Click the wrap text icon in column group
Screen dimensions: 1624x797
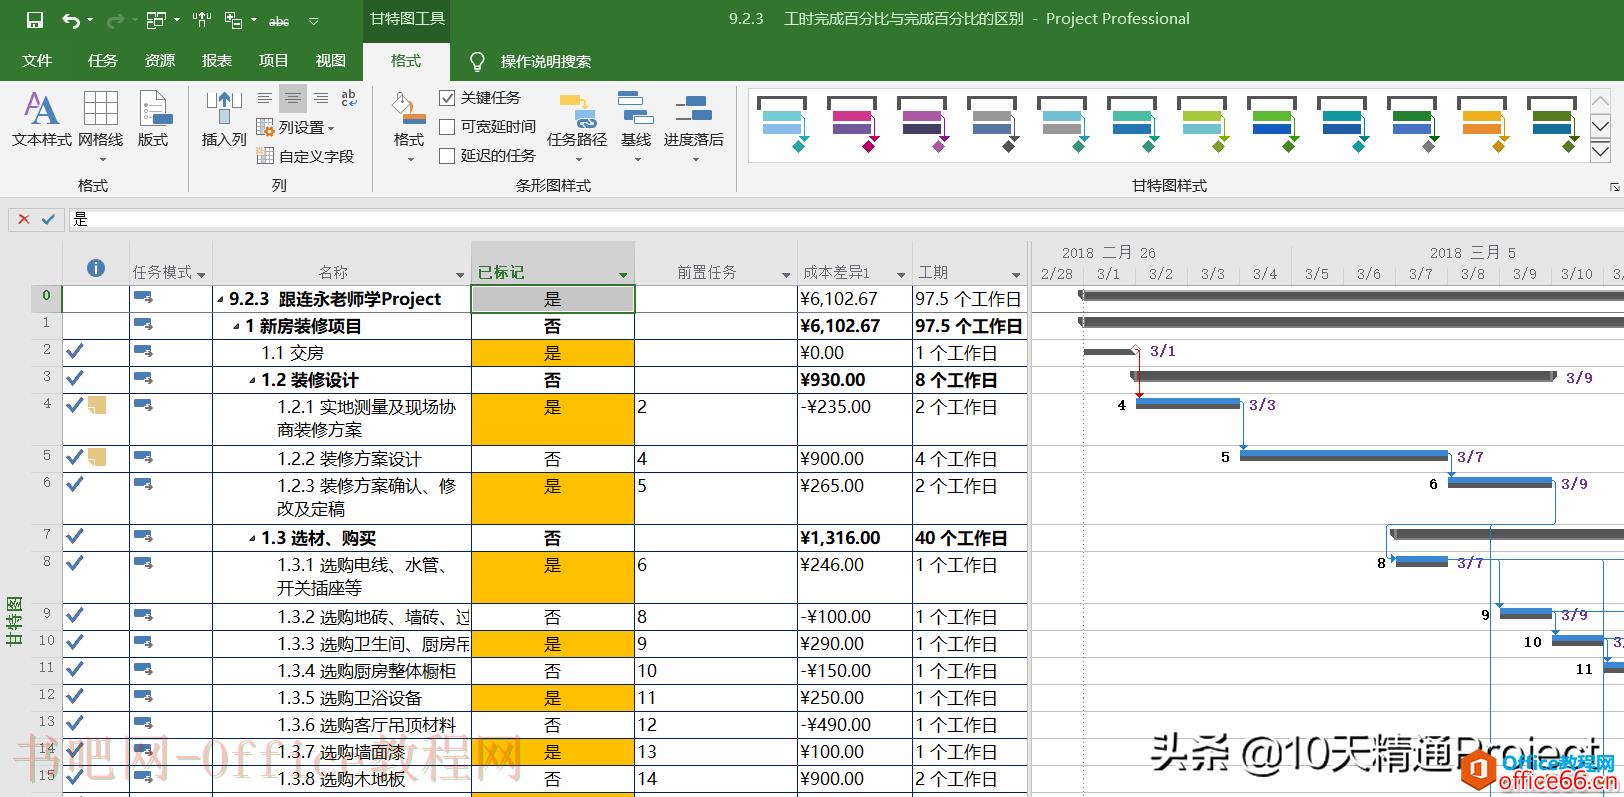(x=349, y=98)
